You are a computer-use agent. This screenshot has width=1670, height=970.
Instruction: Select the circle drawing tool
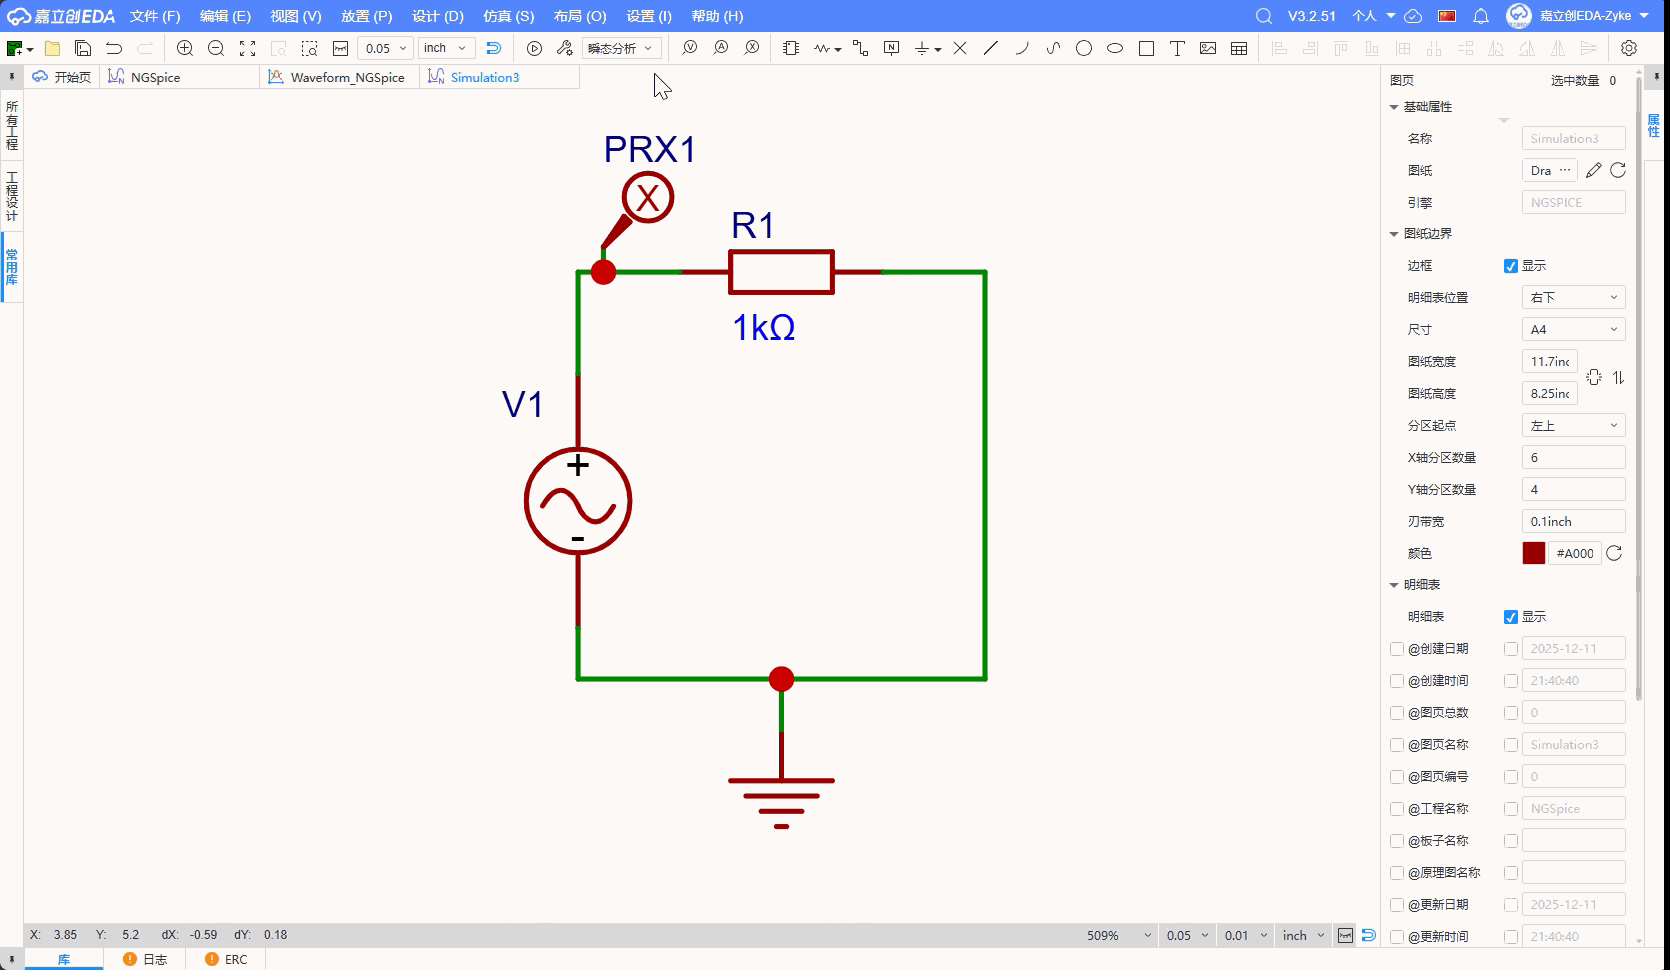click(1084, 48)
